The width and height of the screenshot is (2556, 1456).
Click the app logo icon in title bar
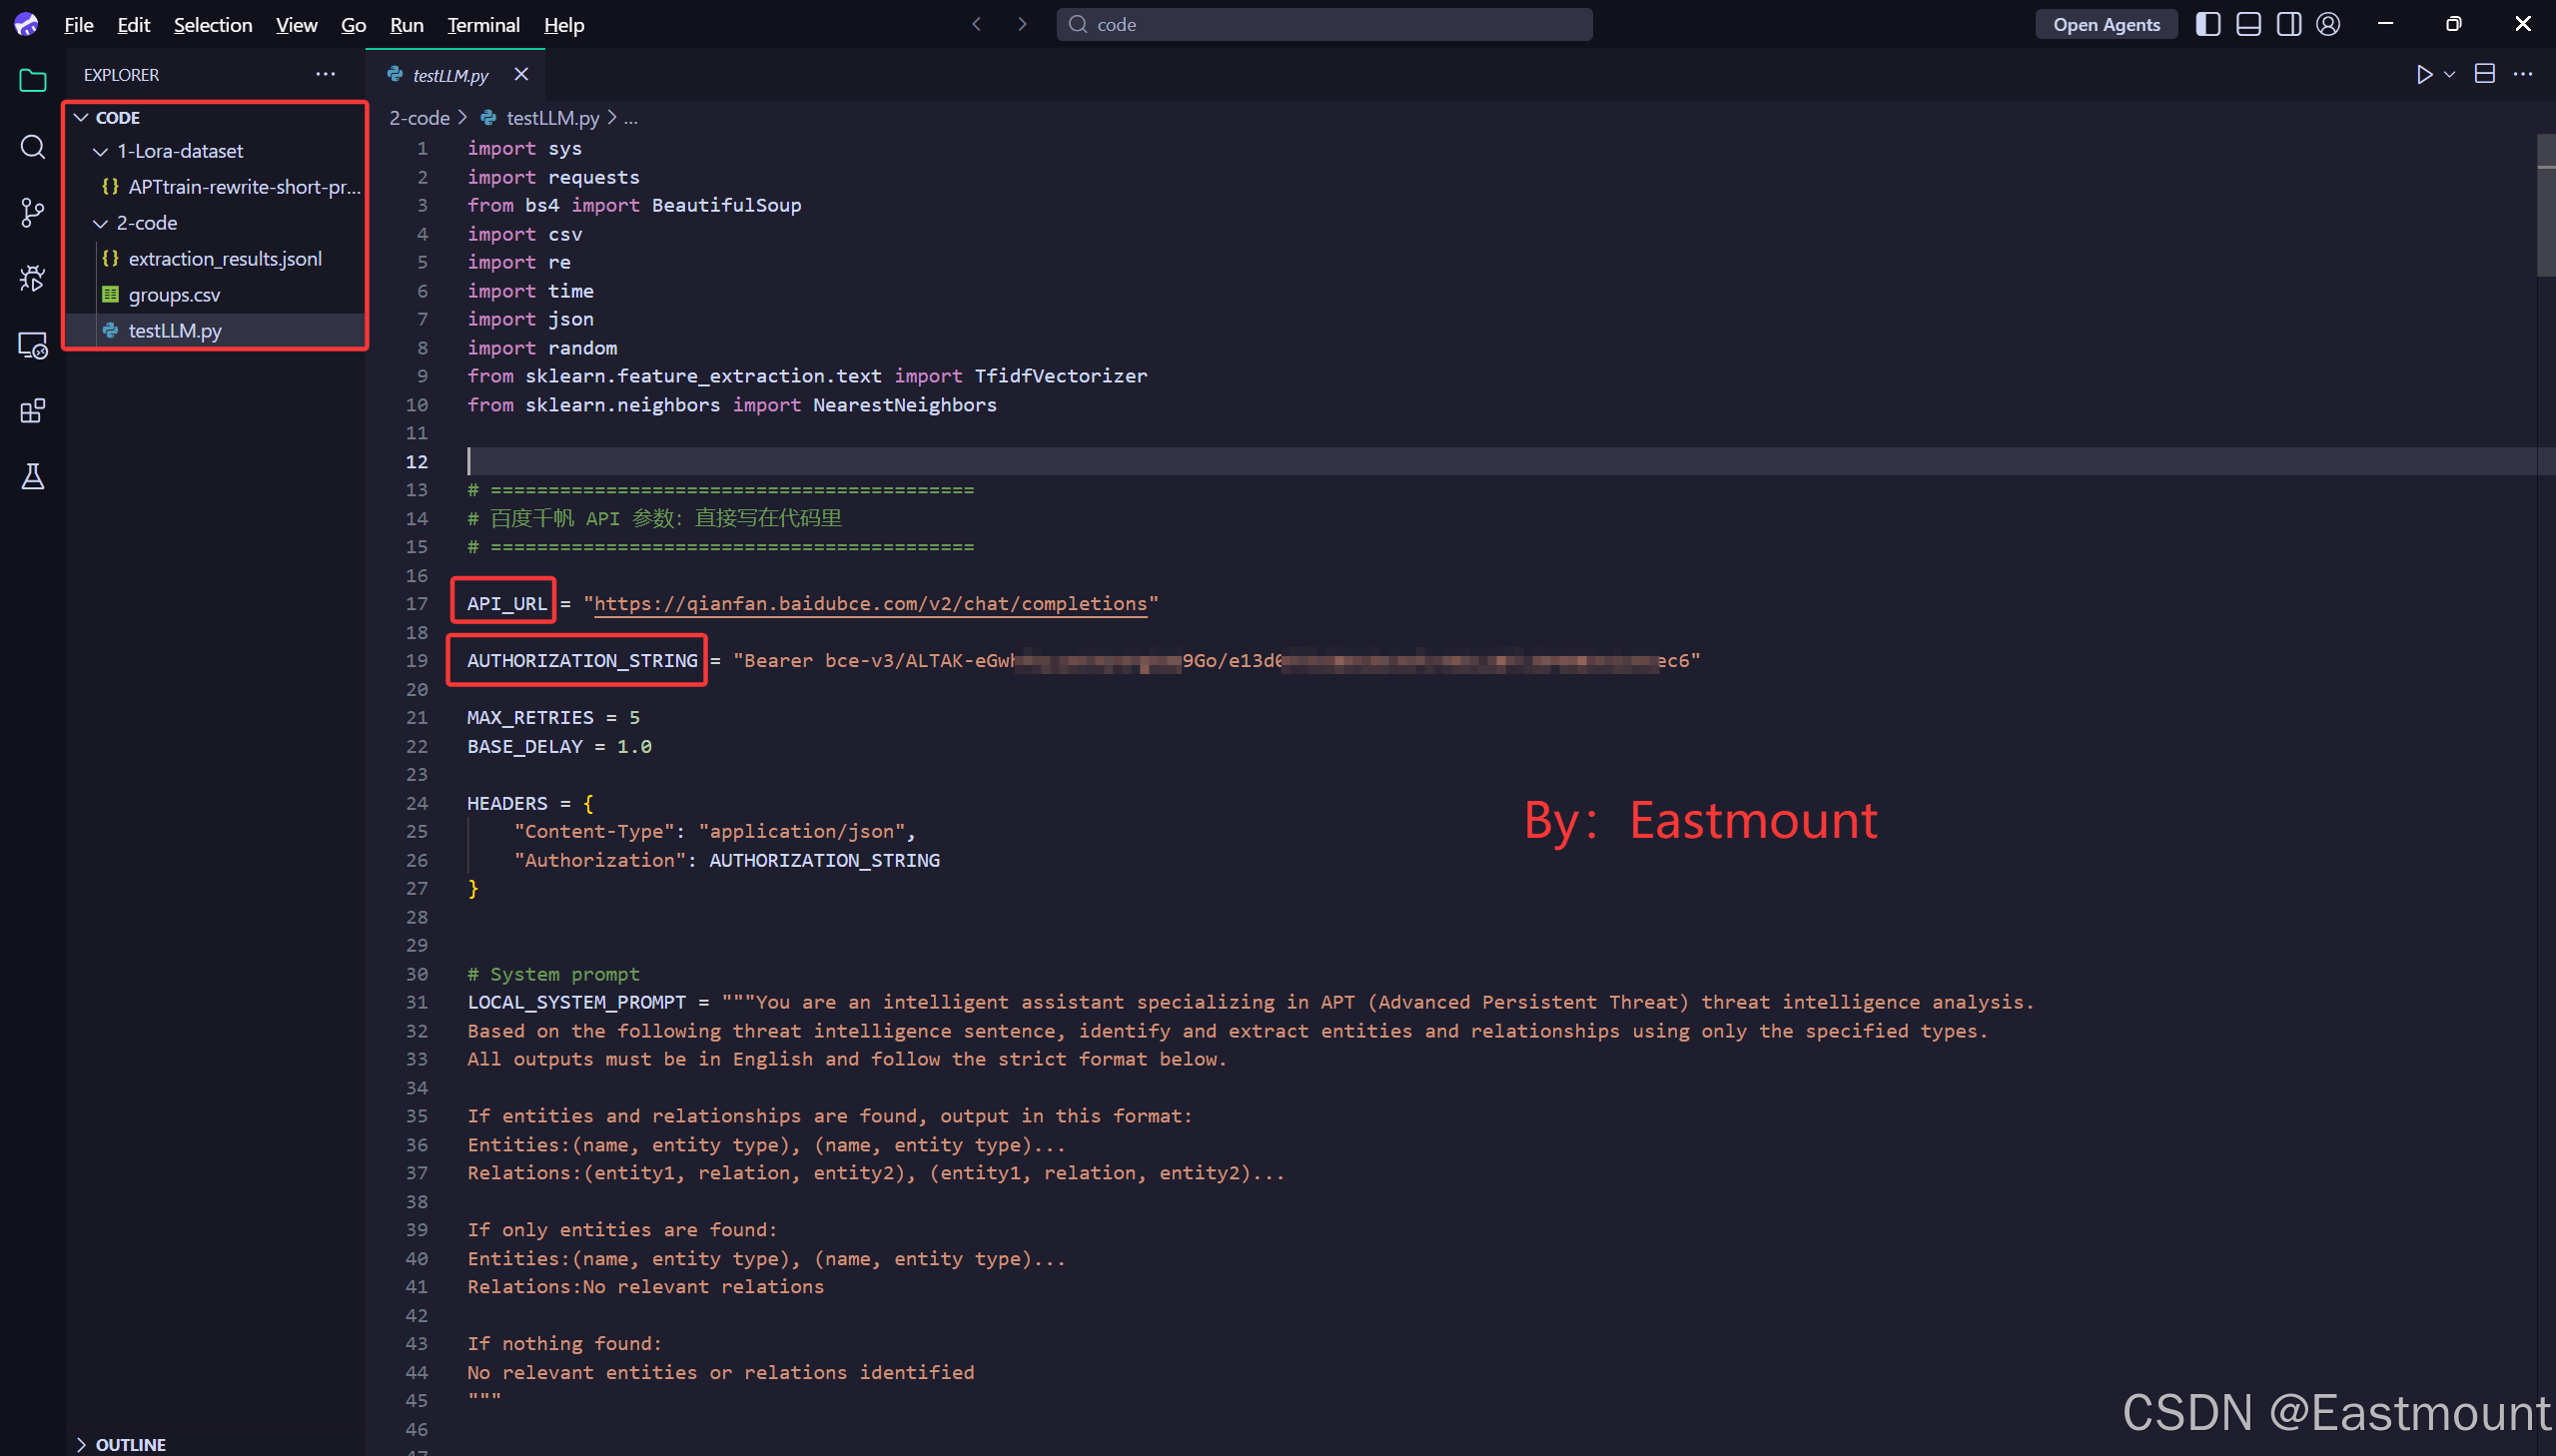(26, 24)
